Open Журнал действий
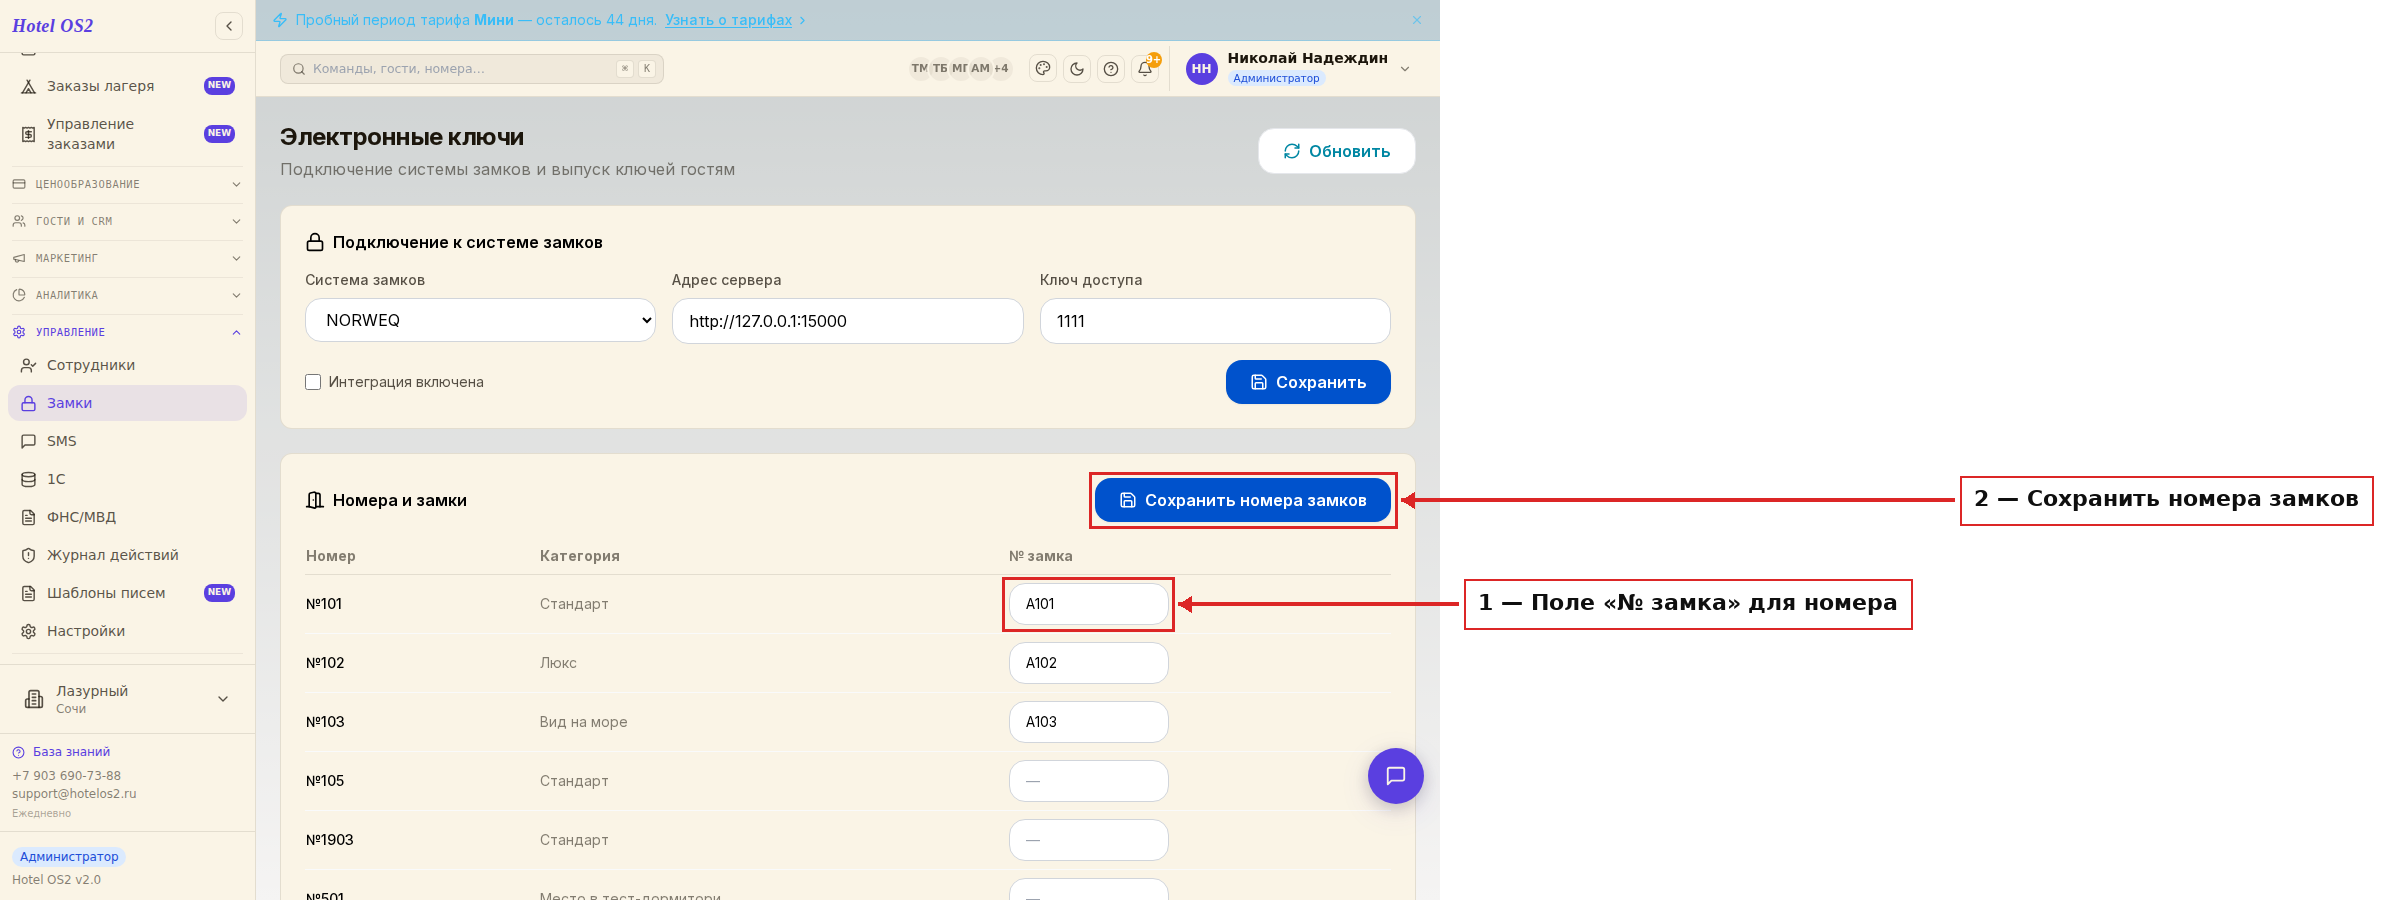The height and width of the screenshot is (900, 2397). click(x=127, y=555)
